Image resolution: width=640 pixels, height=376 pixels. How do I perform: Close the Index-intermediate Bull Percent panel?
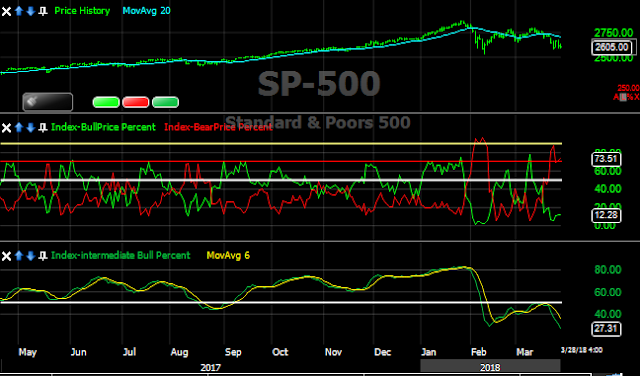[x=6, y=256]
